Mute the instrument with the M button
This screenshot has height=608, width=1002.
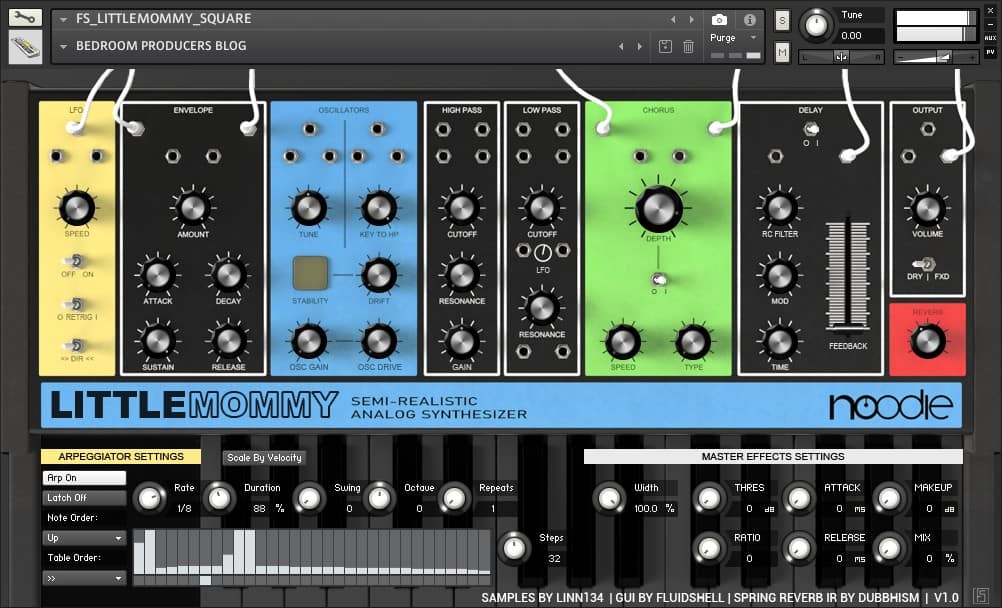(x=782, y=52)
